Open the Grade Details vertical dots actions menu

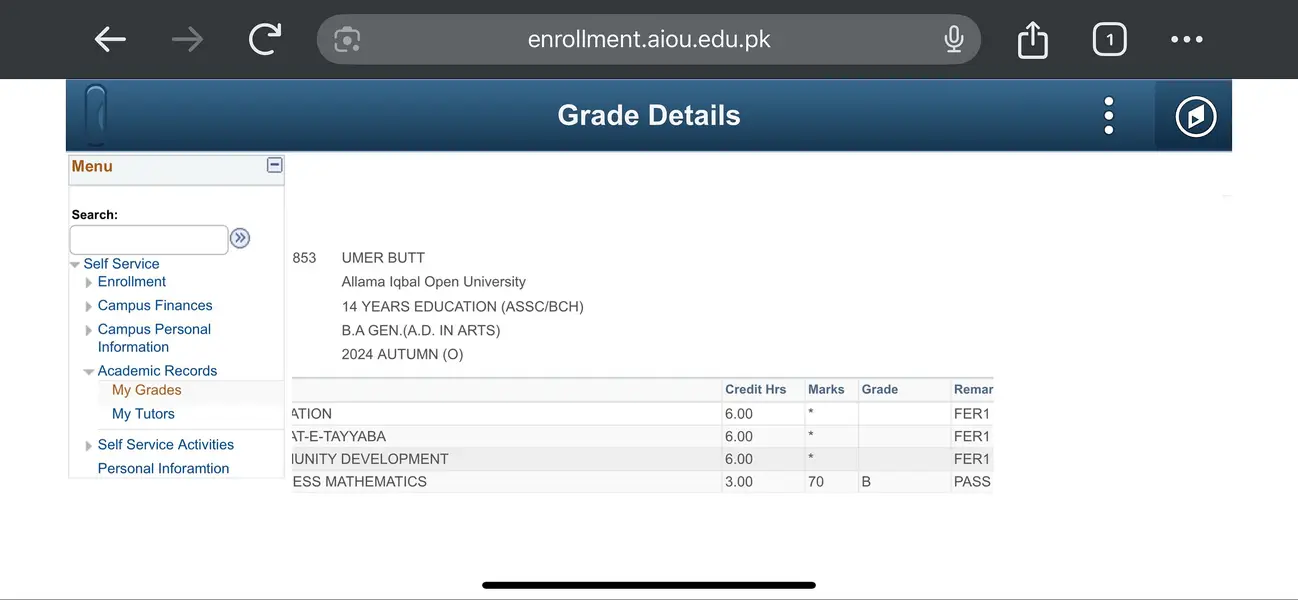(x=1108, y=116)
